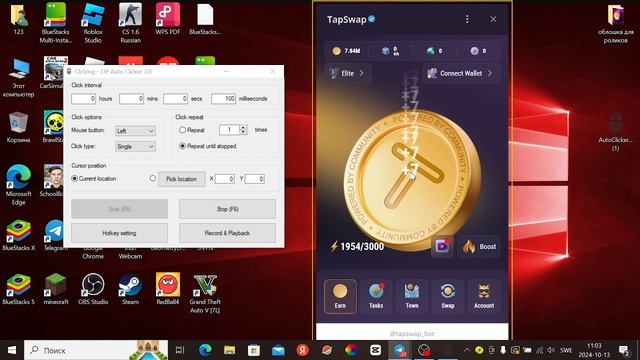Click the 123 folder desktop icon
640x360 pixels.
coord(18,20)
